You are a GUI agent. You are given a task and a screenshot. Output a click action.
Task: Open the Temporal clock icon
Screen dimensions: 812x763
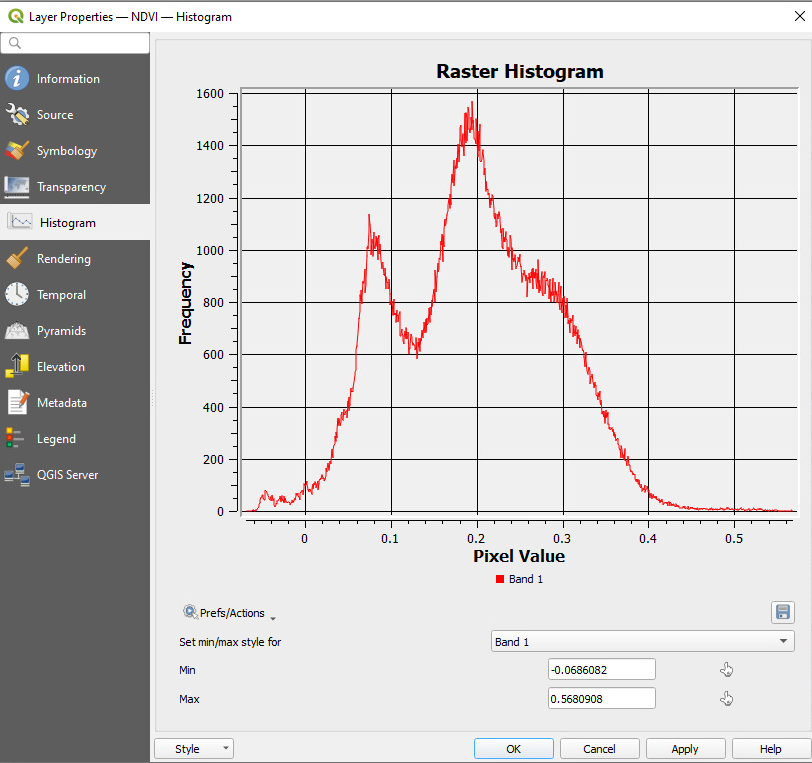[20, 294]
